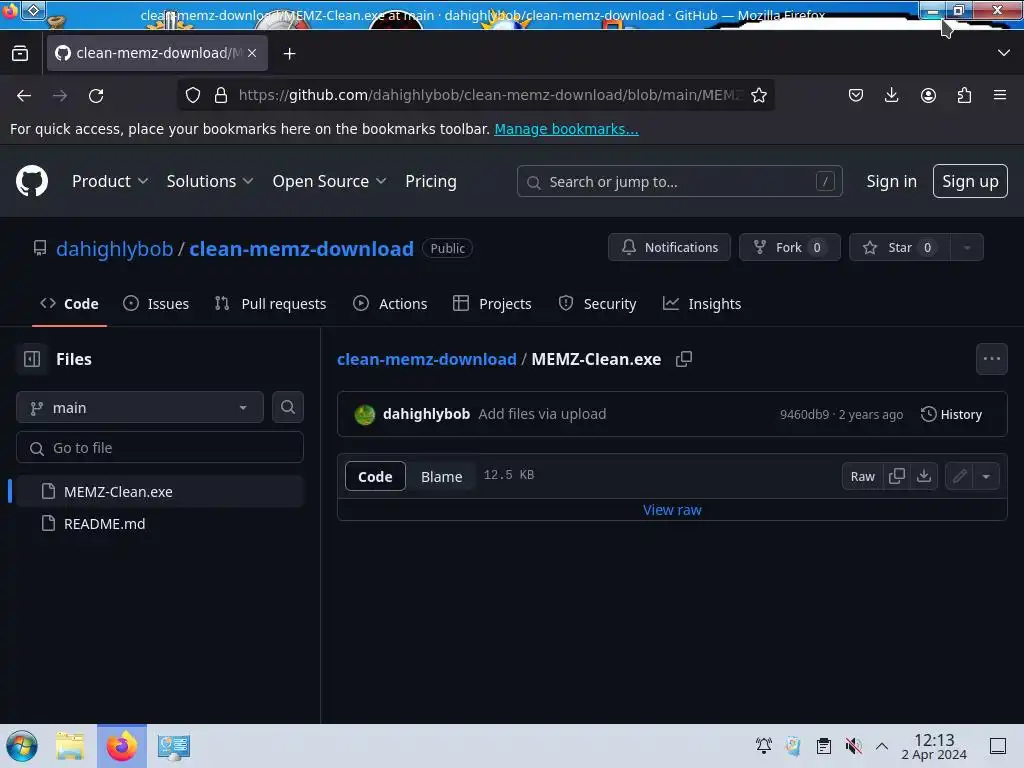Click the site padlock icon
This screenshot has height=768, width=1024.
(221, 95)
